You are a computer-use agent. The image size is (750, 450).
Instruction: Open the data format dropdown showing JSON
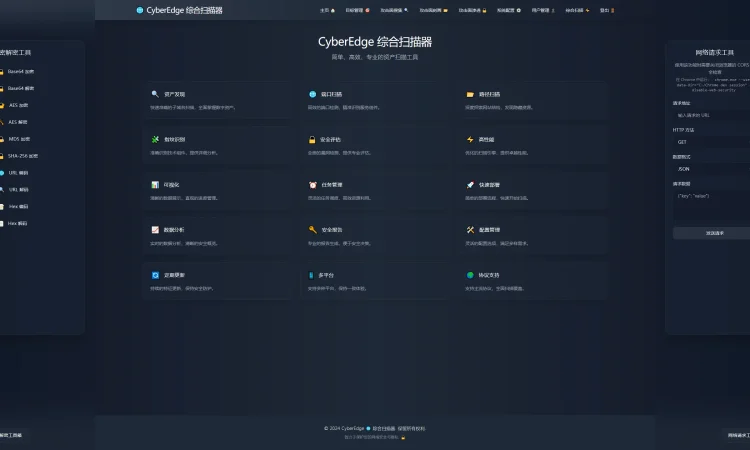coord(711,169)
